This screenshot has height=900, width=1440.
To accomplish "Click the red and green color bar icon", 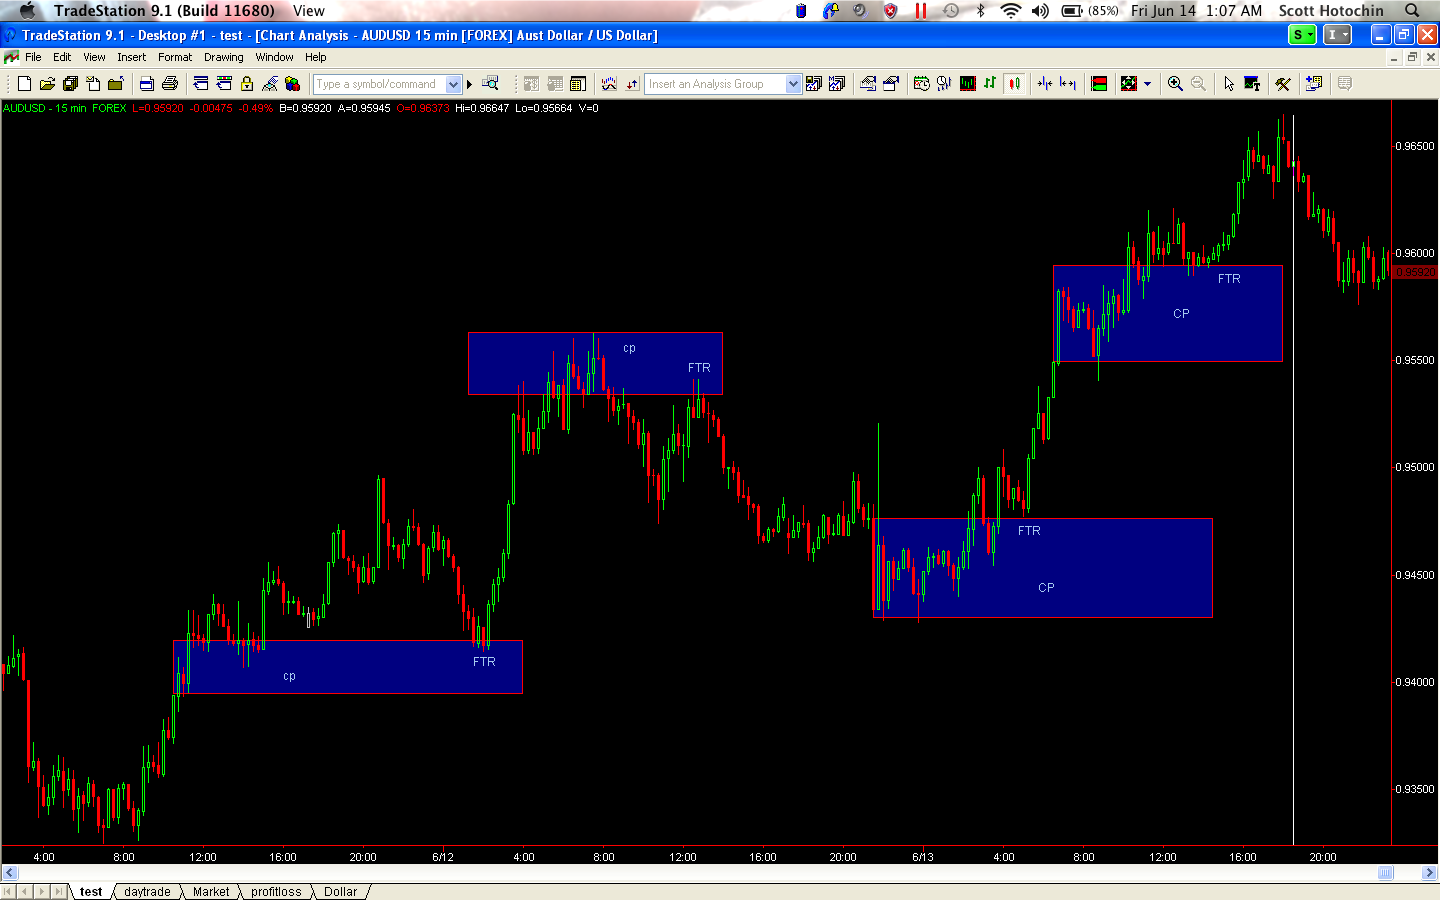I will coord(1099,84).
